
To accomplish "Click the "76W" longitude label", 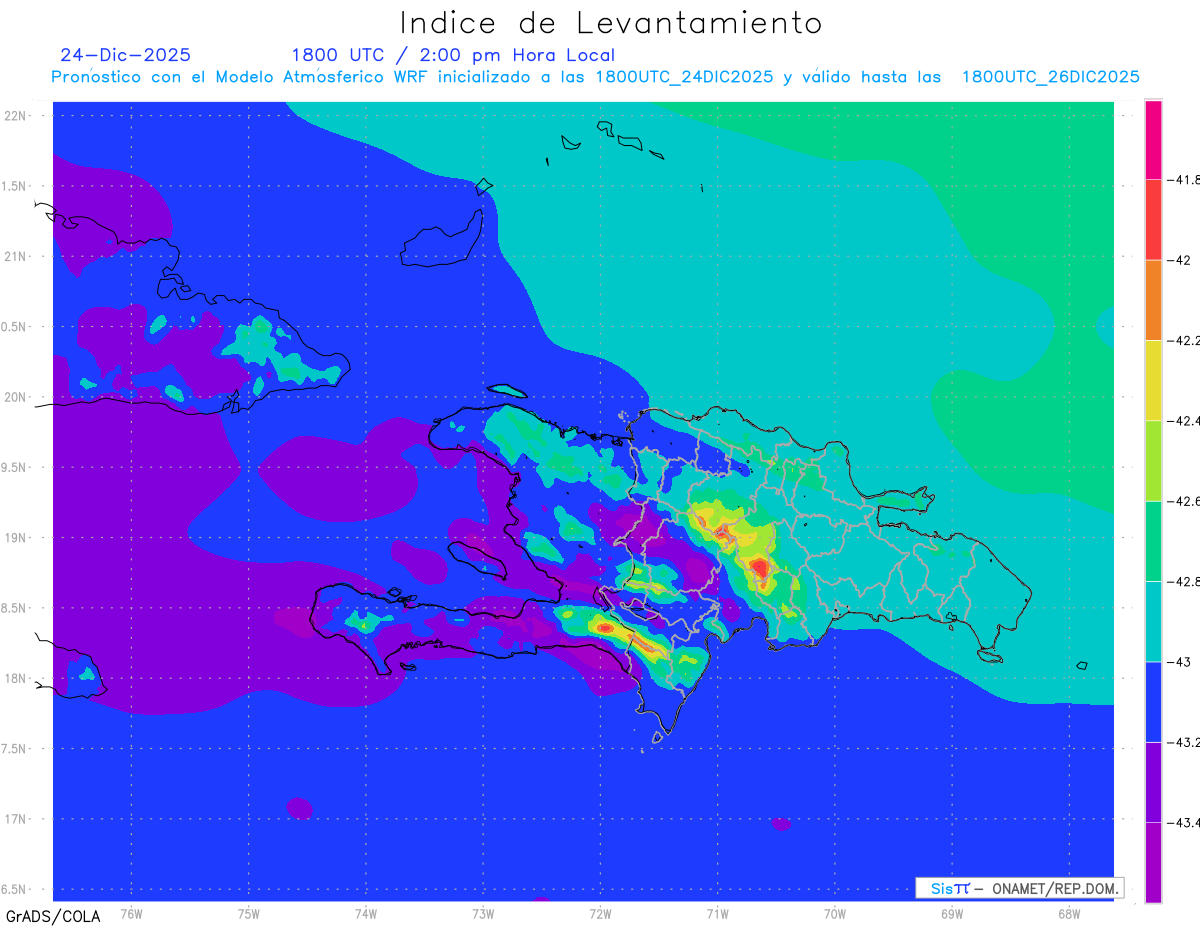I will (x=131, y=913).
